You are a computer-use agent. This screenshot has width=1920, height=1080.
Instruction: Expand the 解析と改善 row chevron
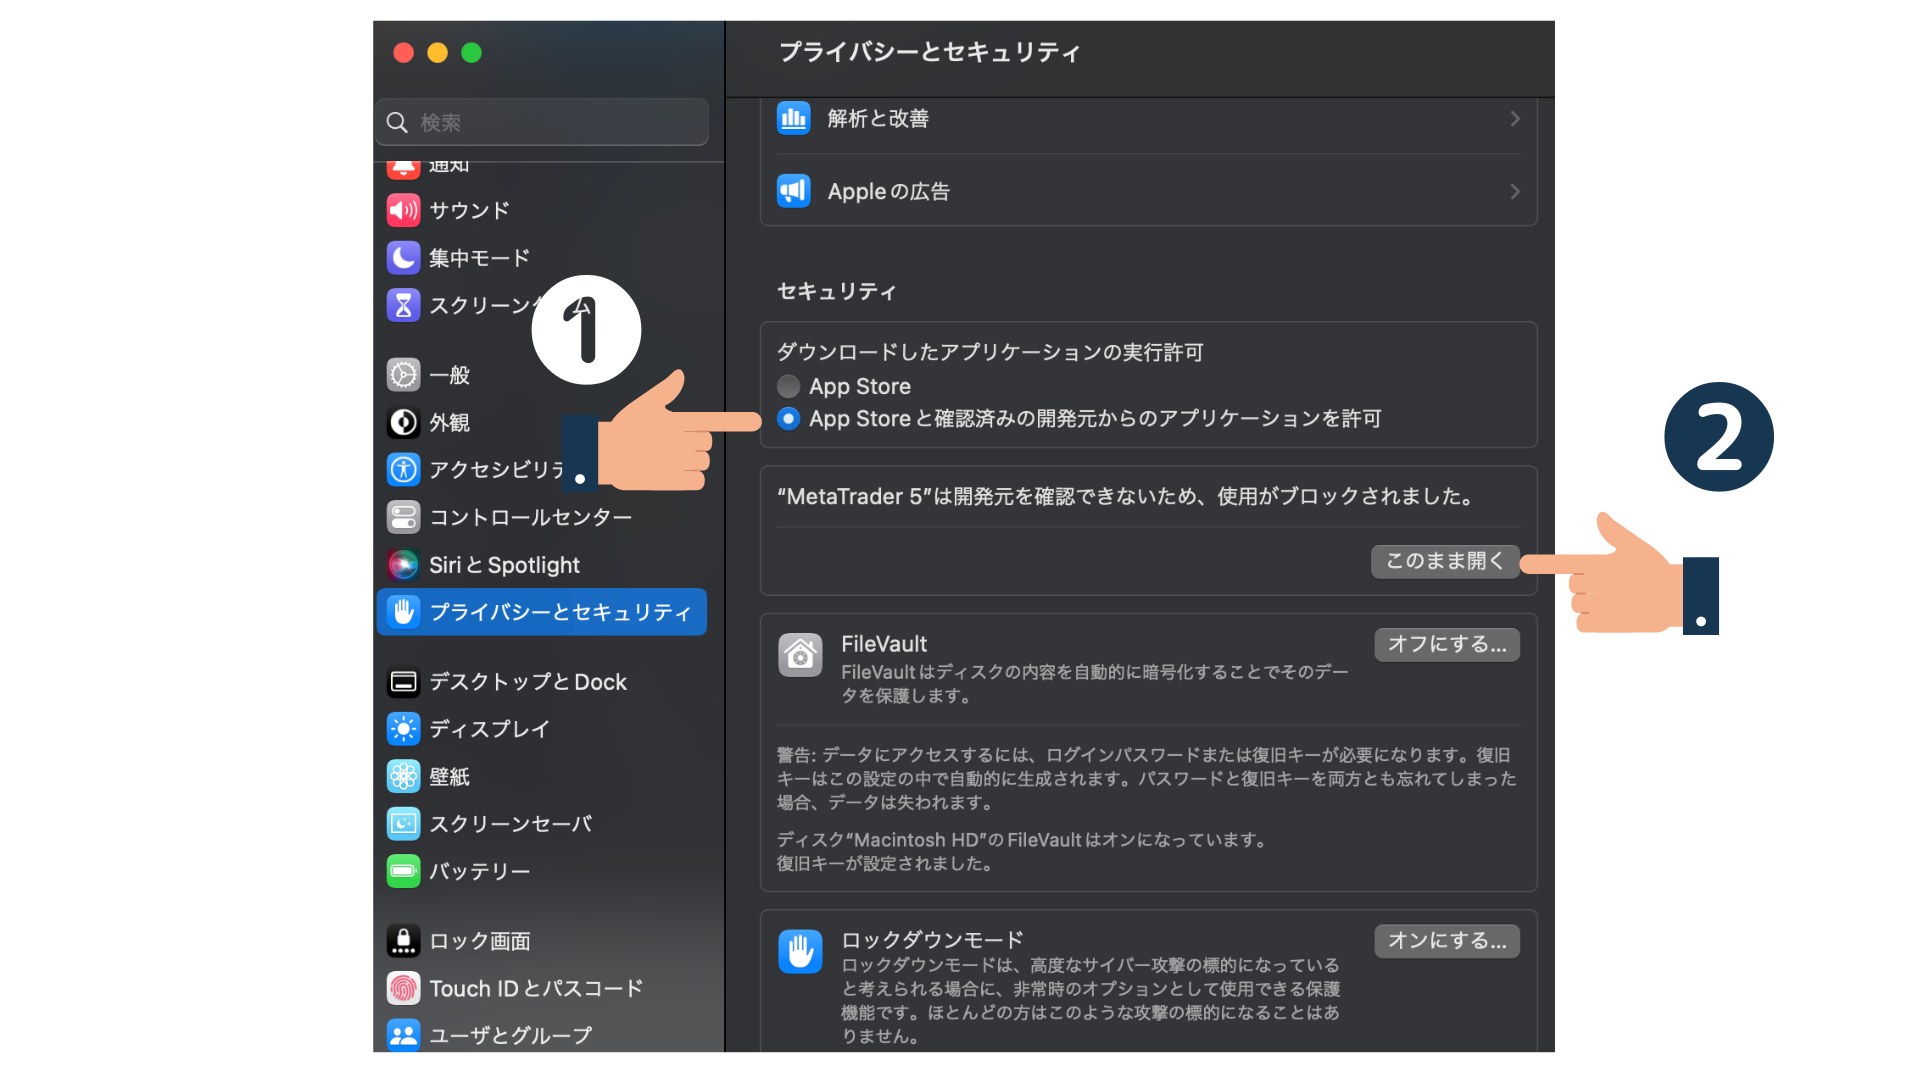(x=1514, y=119)
